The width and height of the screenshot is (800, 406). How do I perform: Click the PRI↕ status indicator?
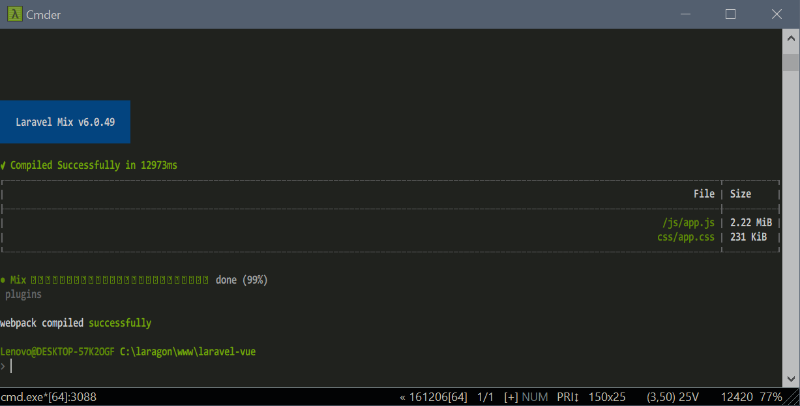point(567,397)
